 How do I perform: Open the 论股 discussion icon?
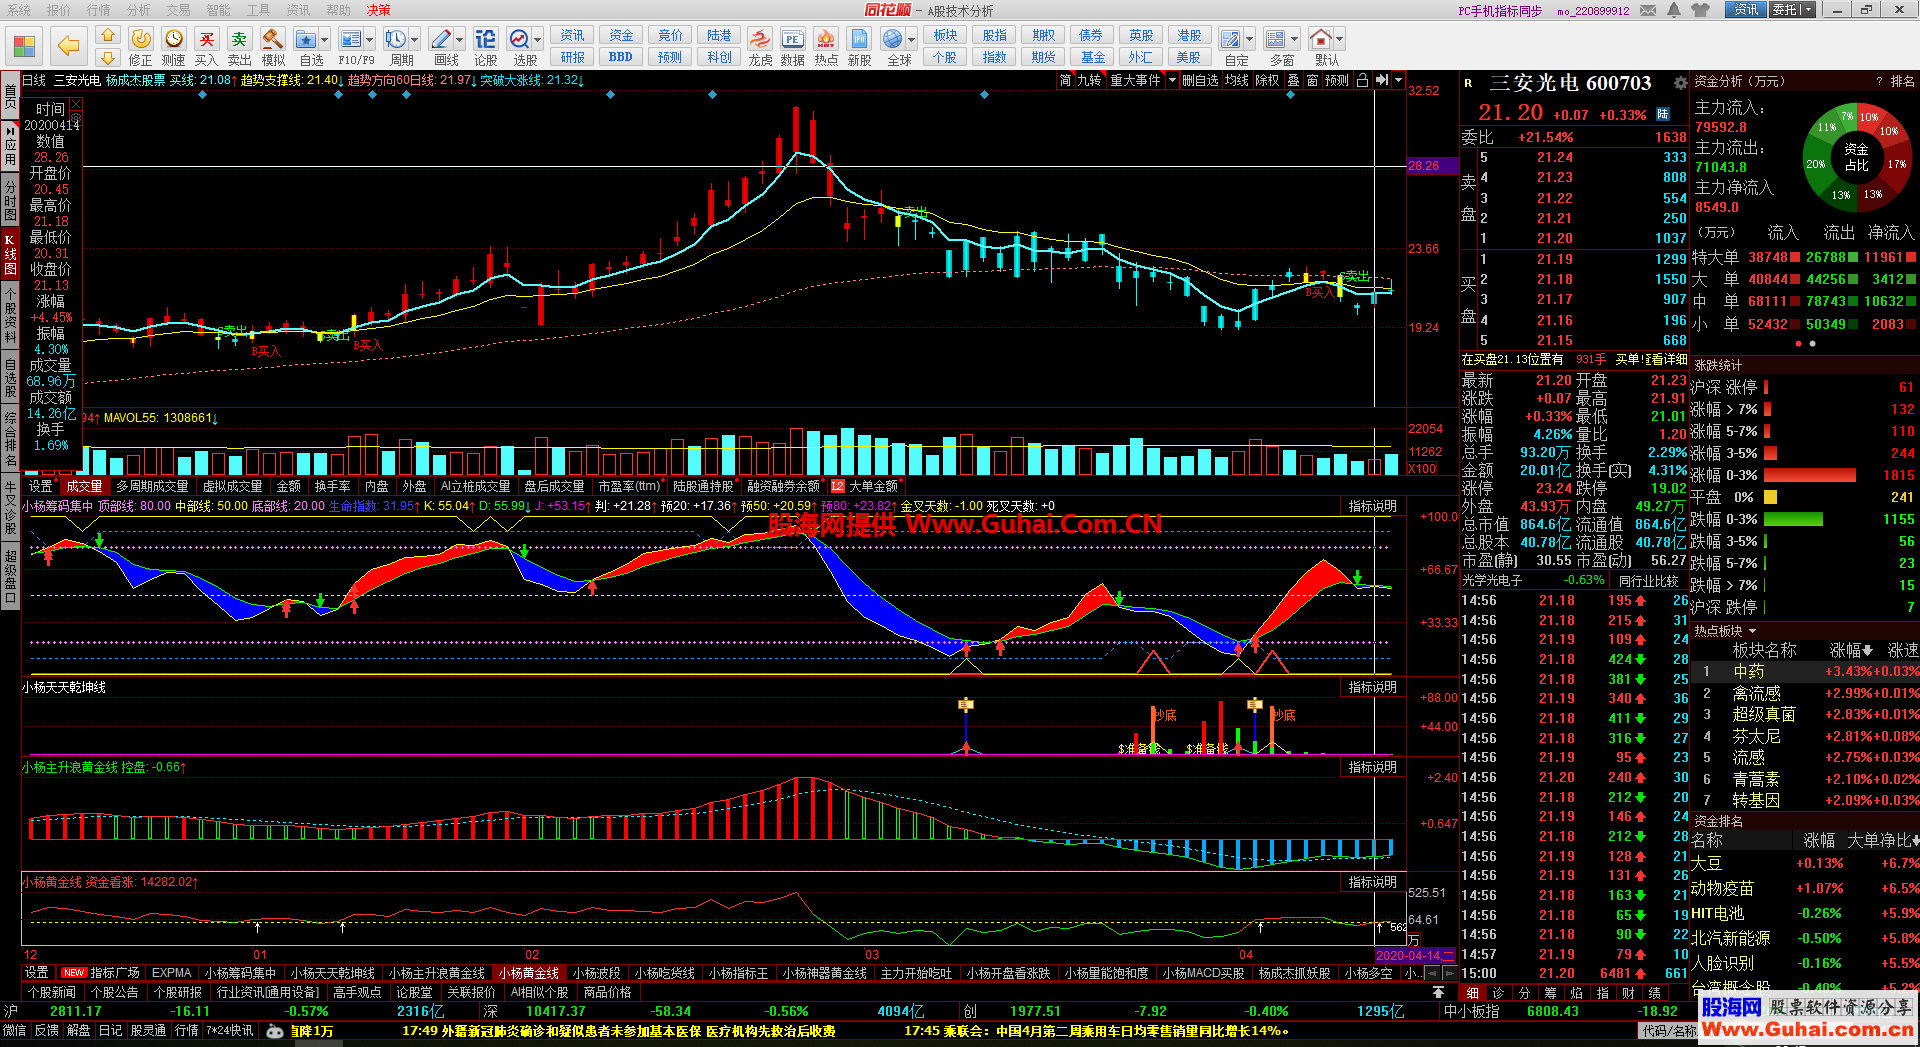pos(486,46)
